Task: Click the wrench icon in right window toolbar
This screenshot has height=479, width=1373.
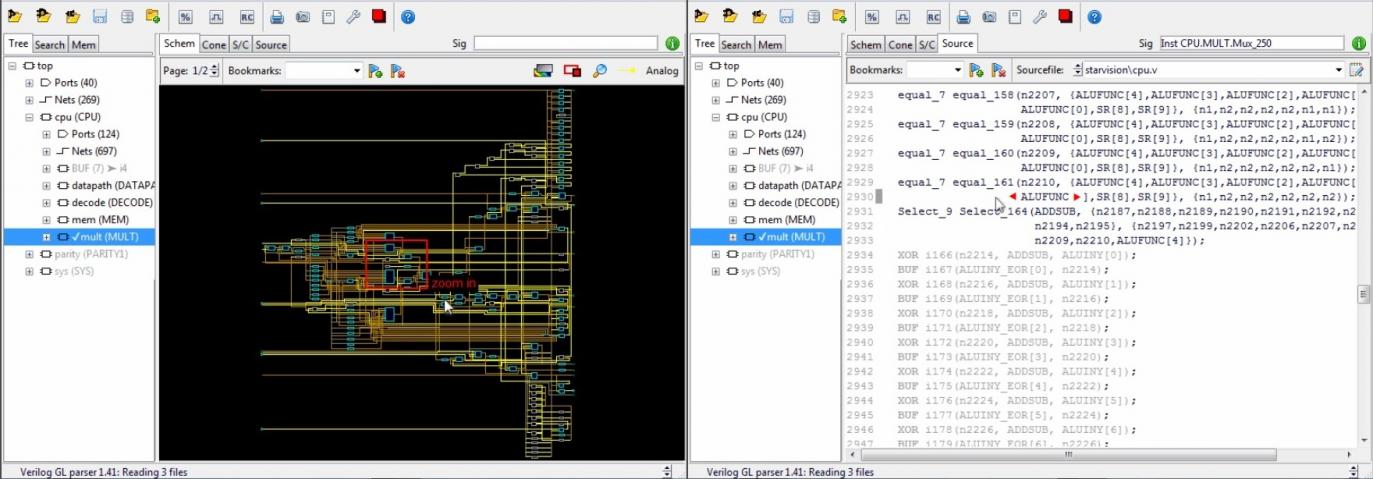Action: tap(1040, 16)
